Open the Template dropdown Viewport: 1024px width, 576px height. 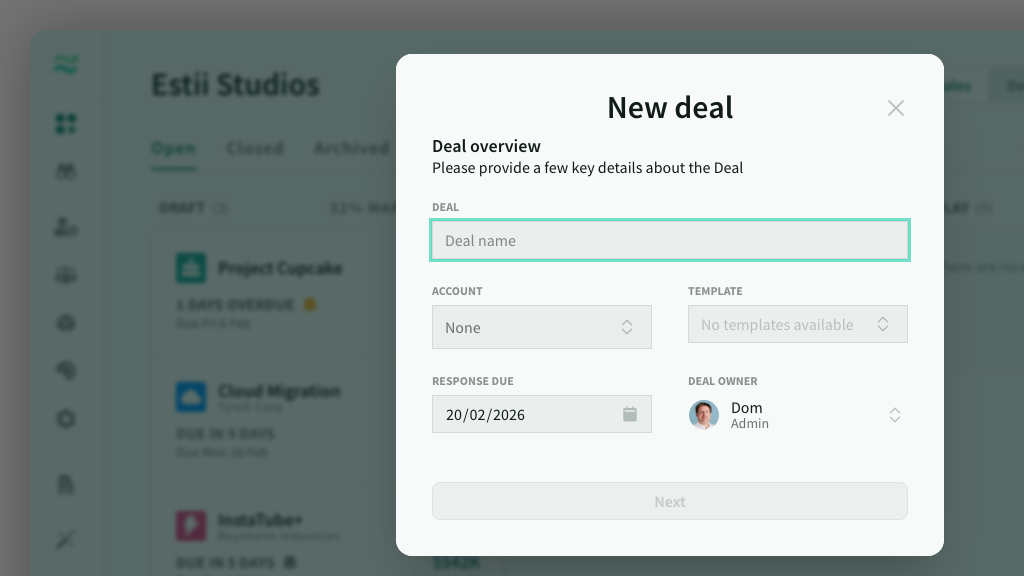click(797, 323)
